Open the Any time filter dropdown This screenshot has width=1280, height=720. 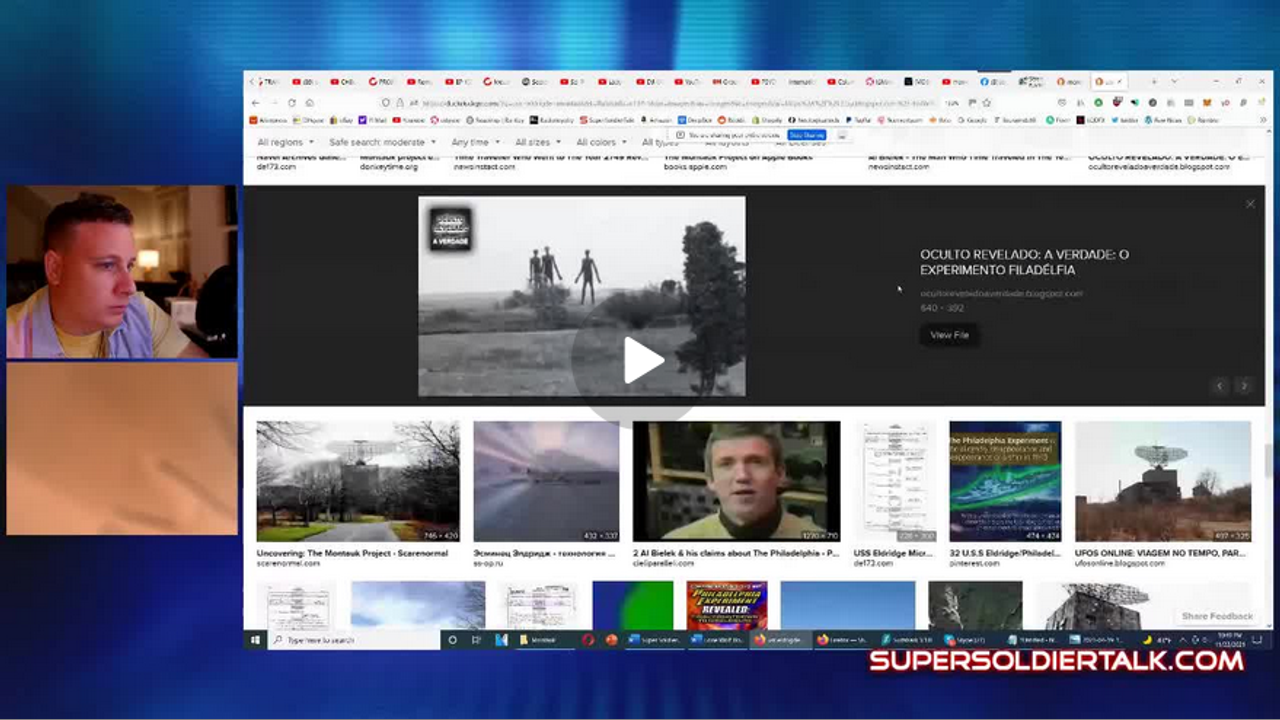point(475,142)
